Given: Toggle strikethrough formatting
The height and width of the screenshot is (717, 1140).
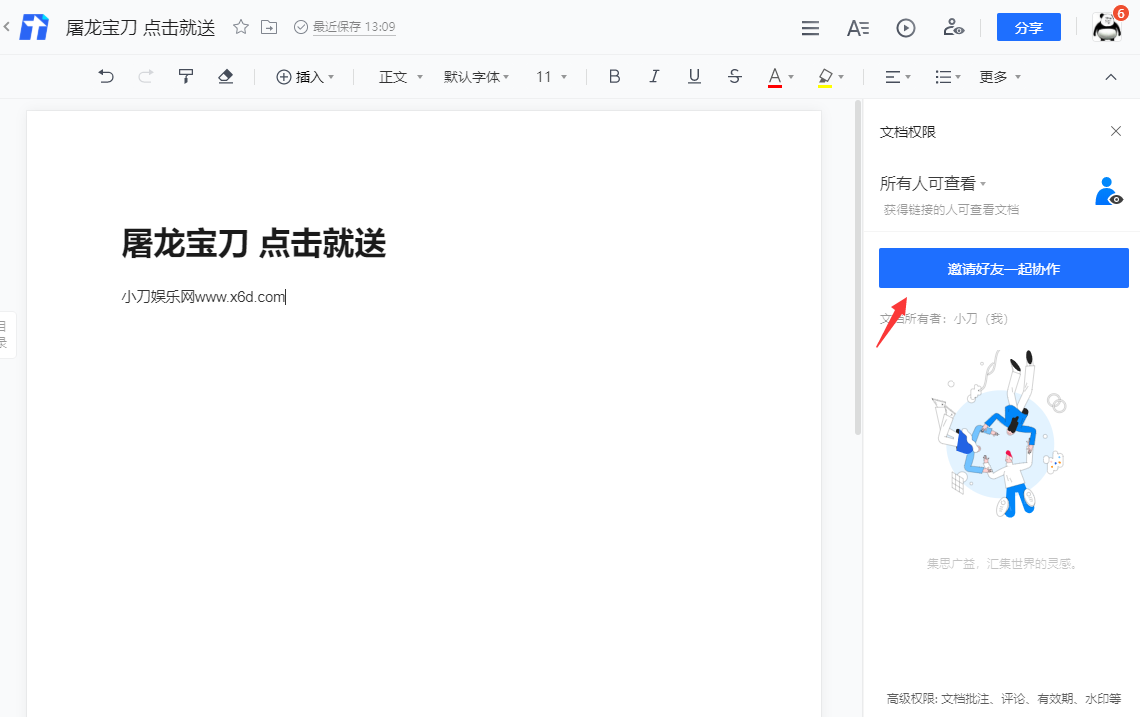Looking at the screenshot, I should [734, 76].
